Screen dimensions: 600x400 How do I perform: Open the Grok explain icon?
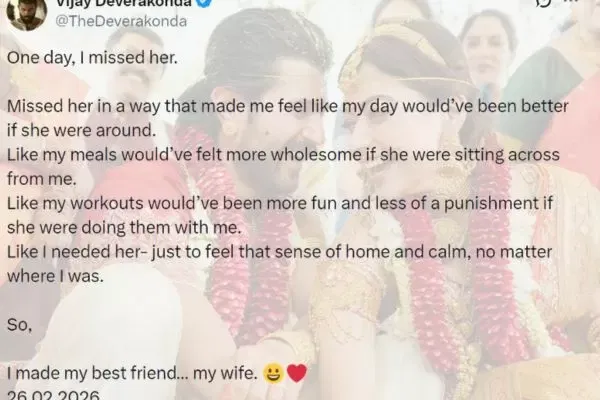(x=544, y=3)
